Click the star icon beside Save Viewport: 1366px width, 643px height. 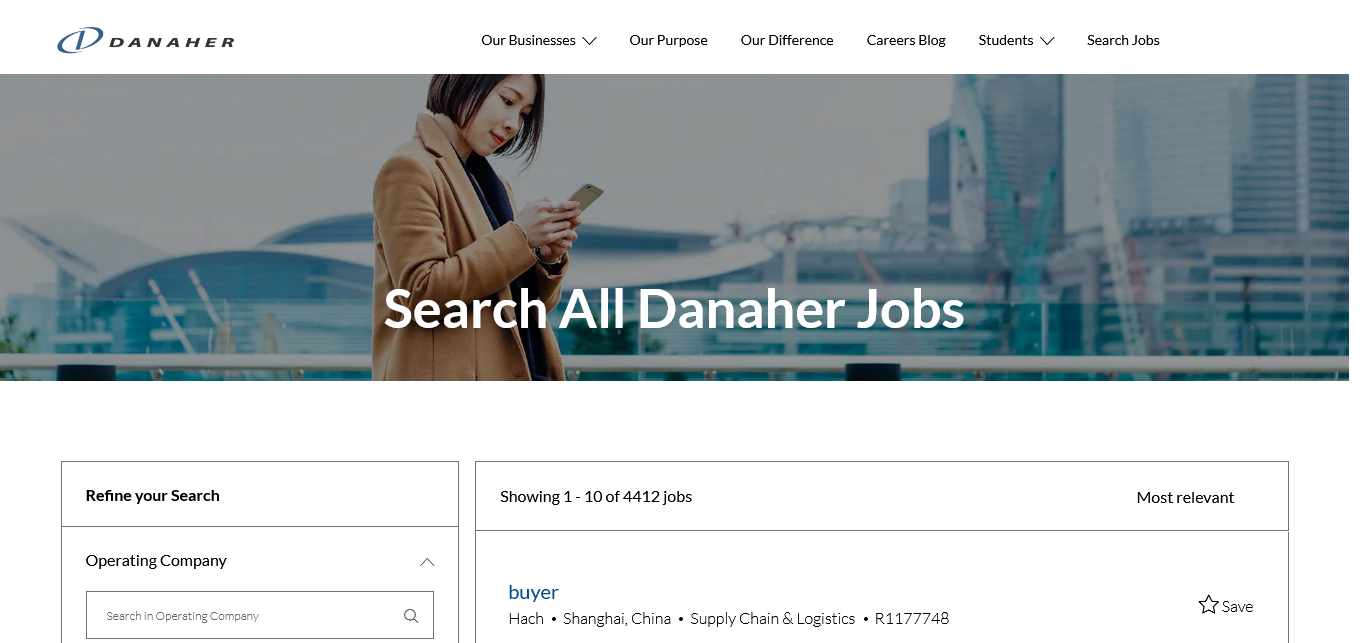coord(1208,605)
